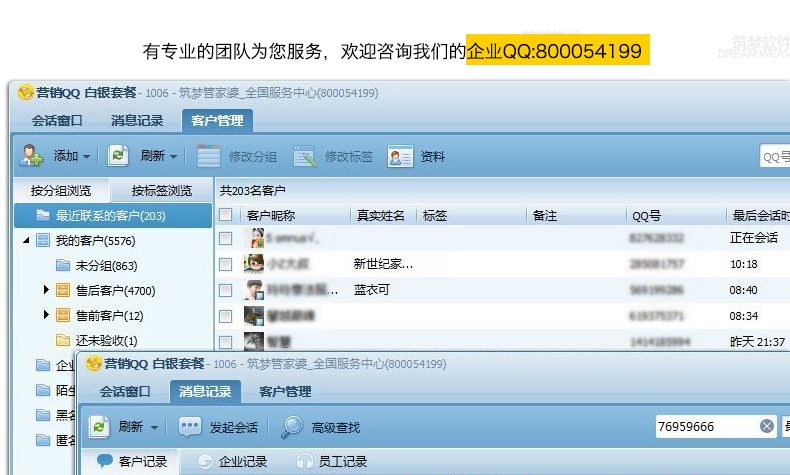Expand the 售前客户(12) node
The height and width of the screenshot is (475, 790).
pyautogui.click(x=46, y=314)
